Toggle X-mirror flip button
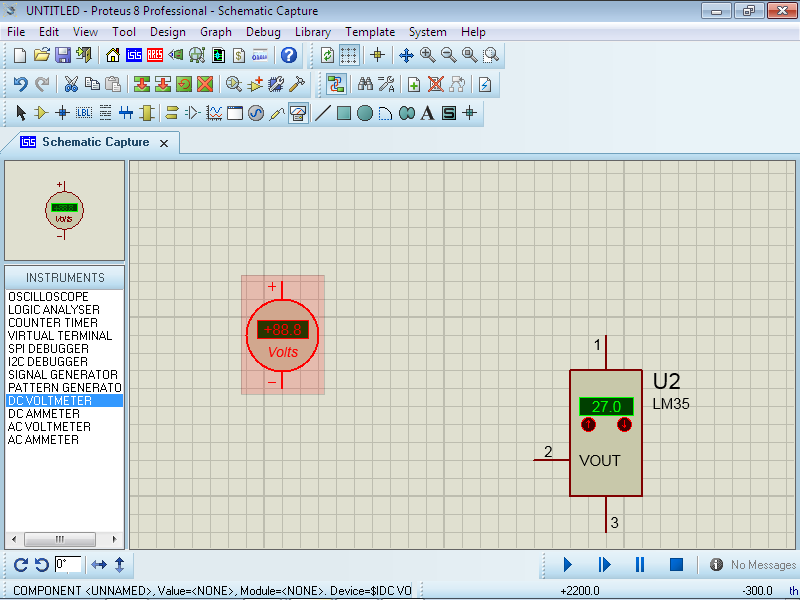Image resolution: width=800 pixels, height=600 pixels. click(99, 565)
